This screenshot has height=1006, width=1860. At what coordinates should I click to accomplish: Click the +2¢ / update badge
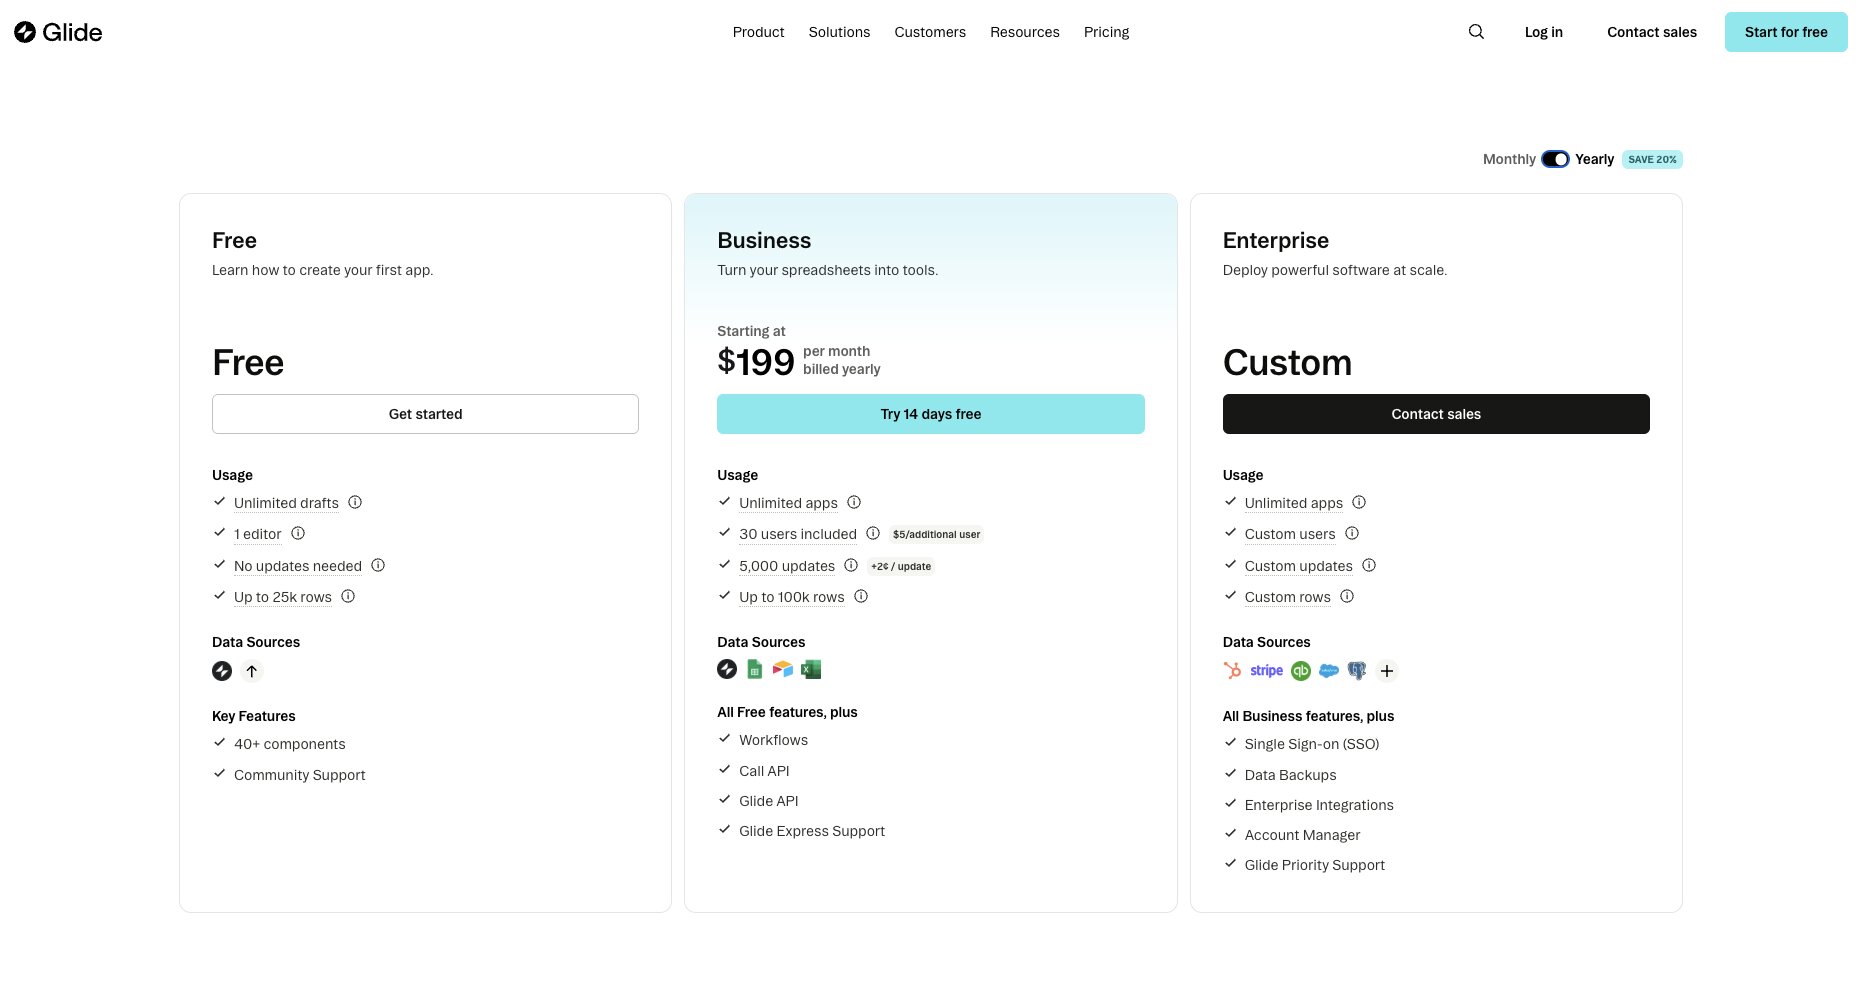pos(901,566)
